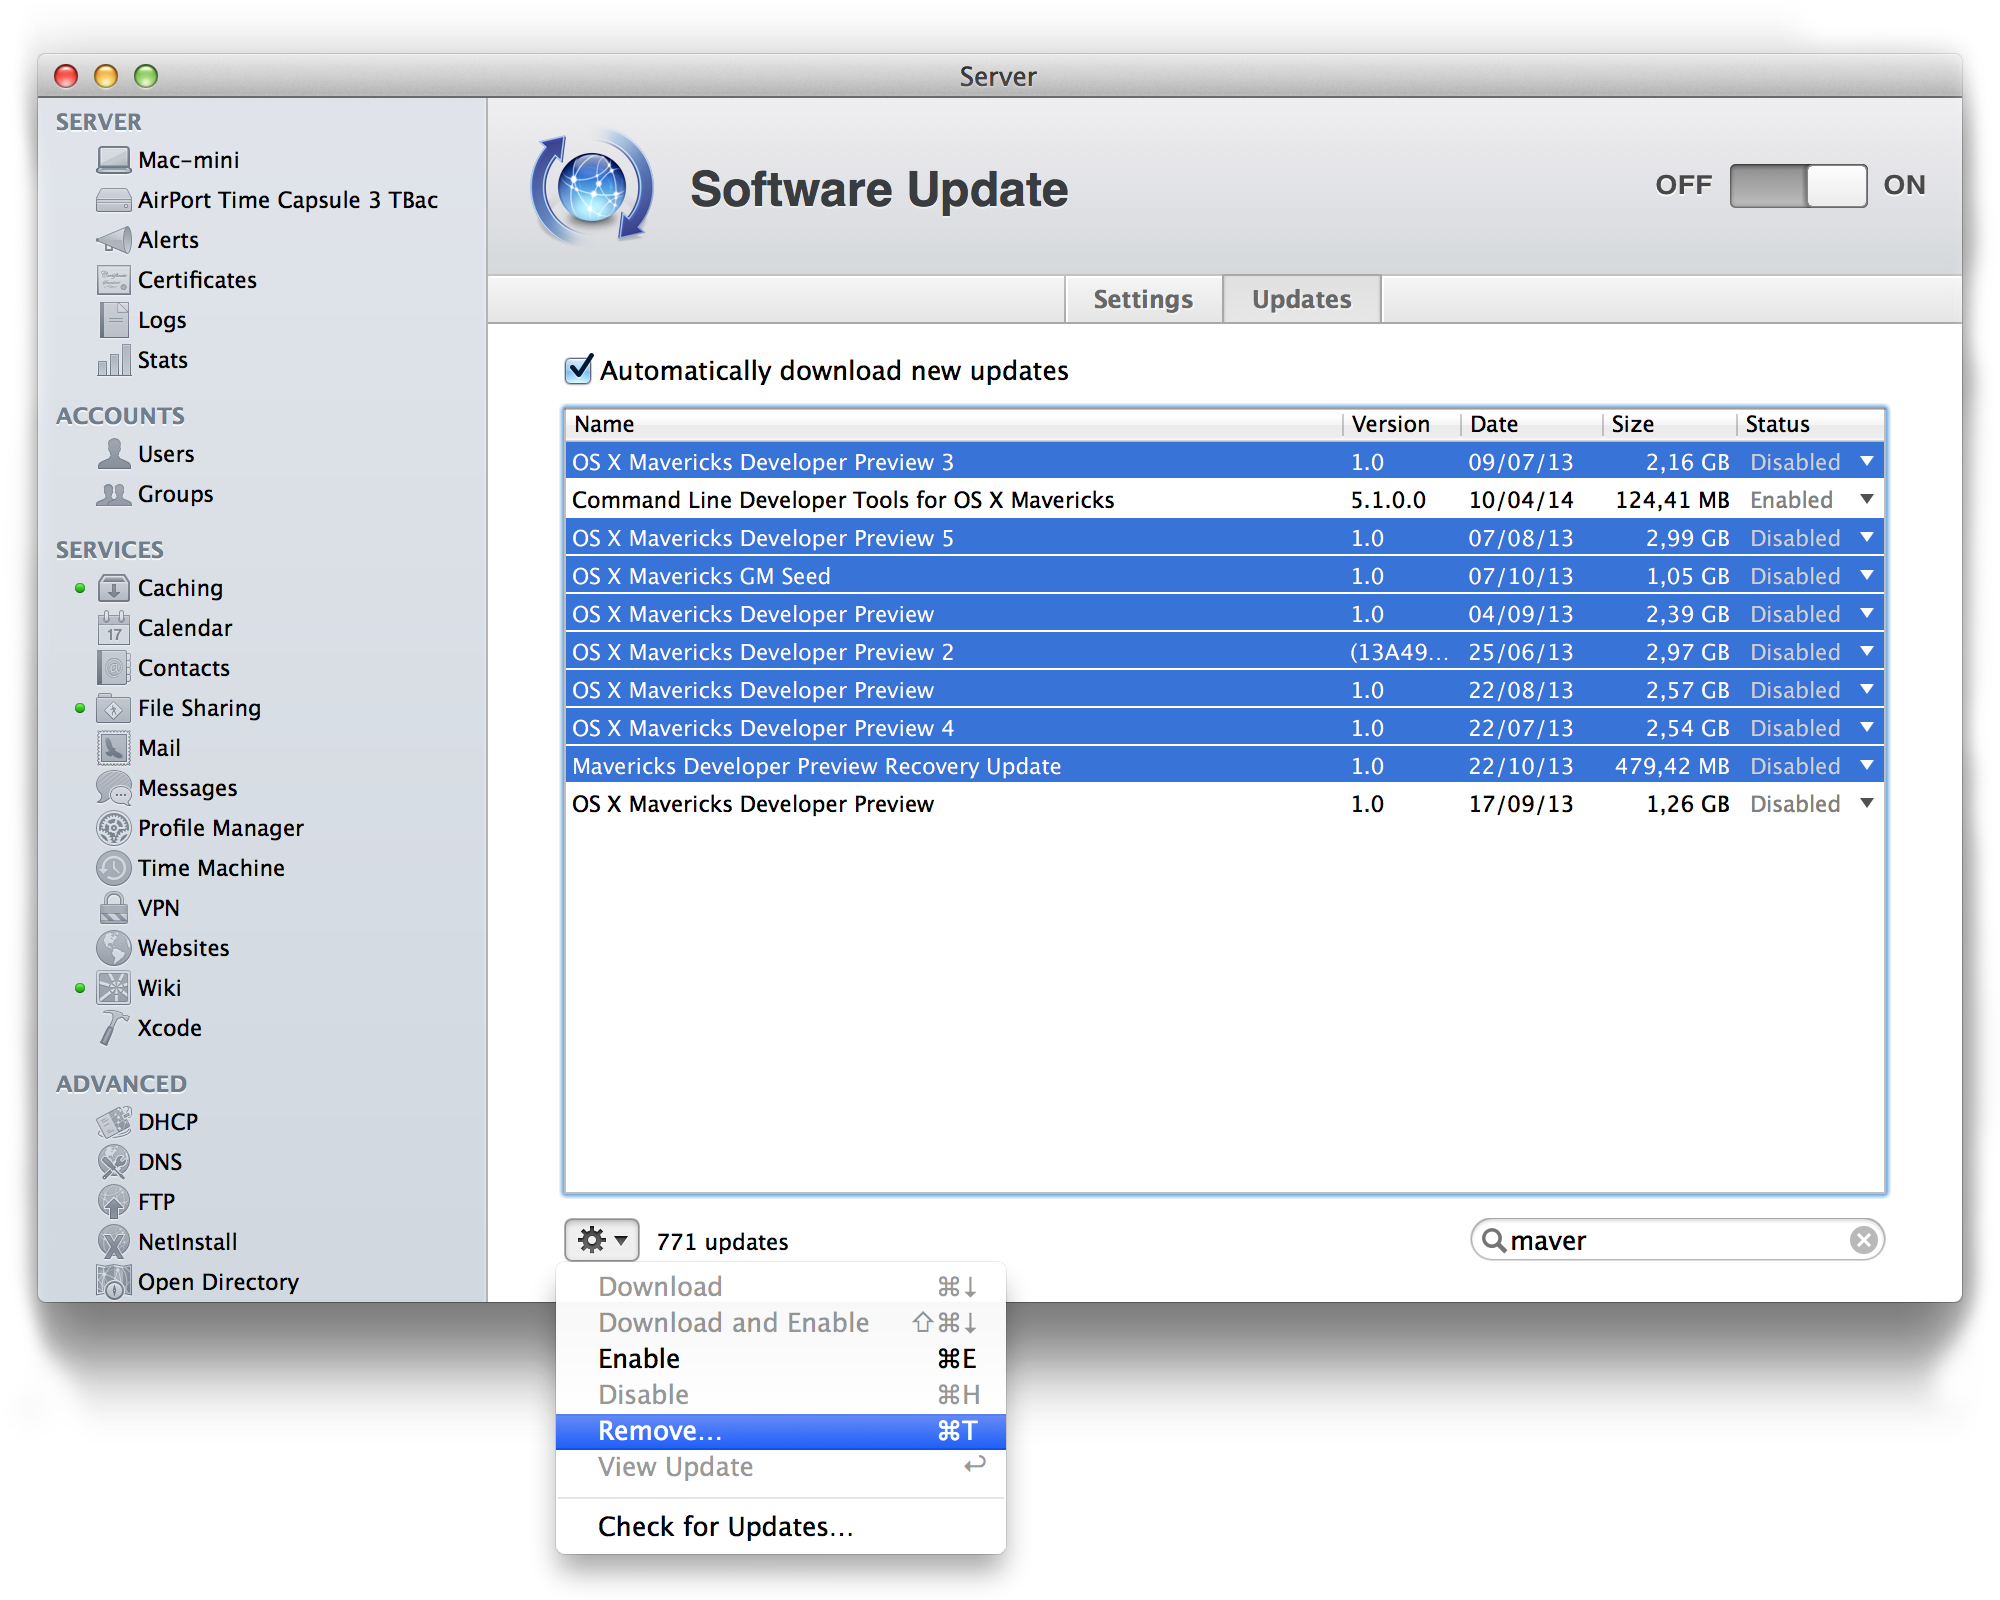Viewport: 2000px width, 1600px height.
Task: Select the Mac-mini server icon
Action: pyautogui.click(x=114, y=160)
